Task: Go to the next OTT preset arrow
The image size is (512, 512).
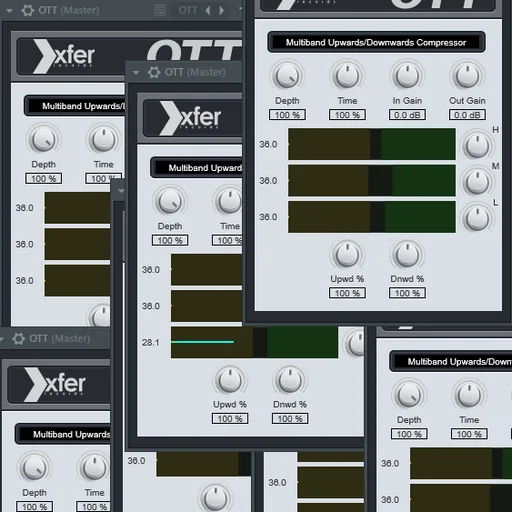Action: coord(221,10)
